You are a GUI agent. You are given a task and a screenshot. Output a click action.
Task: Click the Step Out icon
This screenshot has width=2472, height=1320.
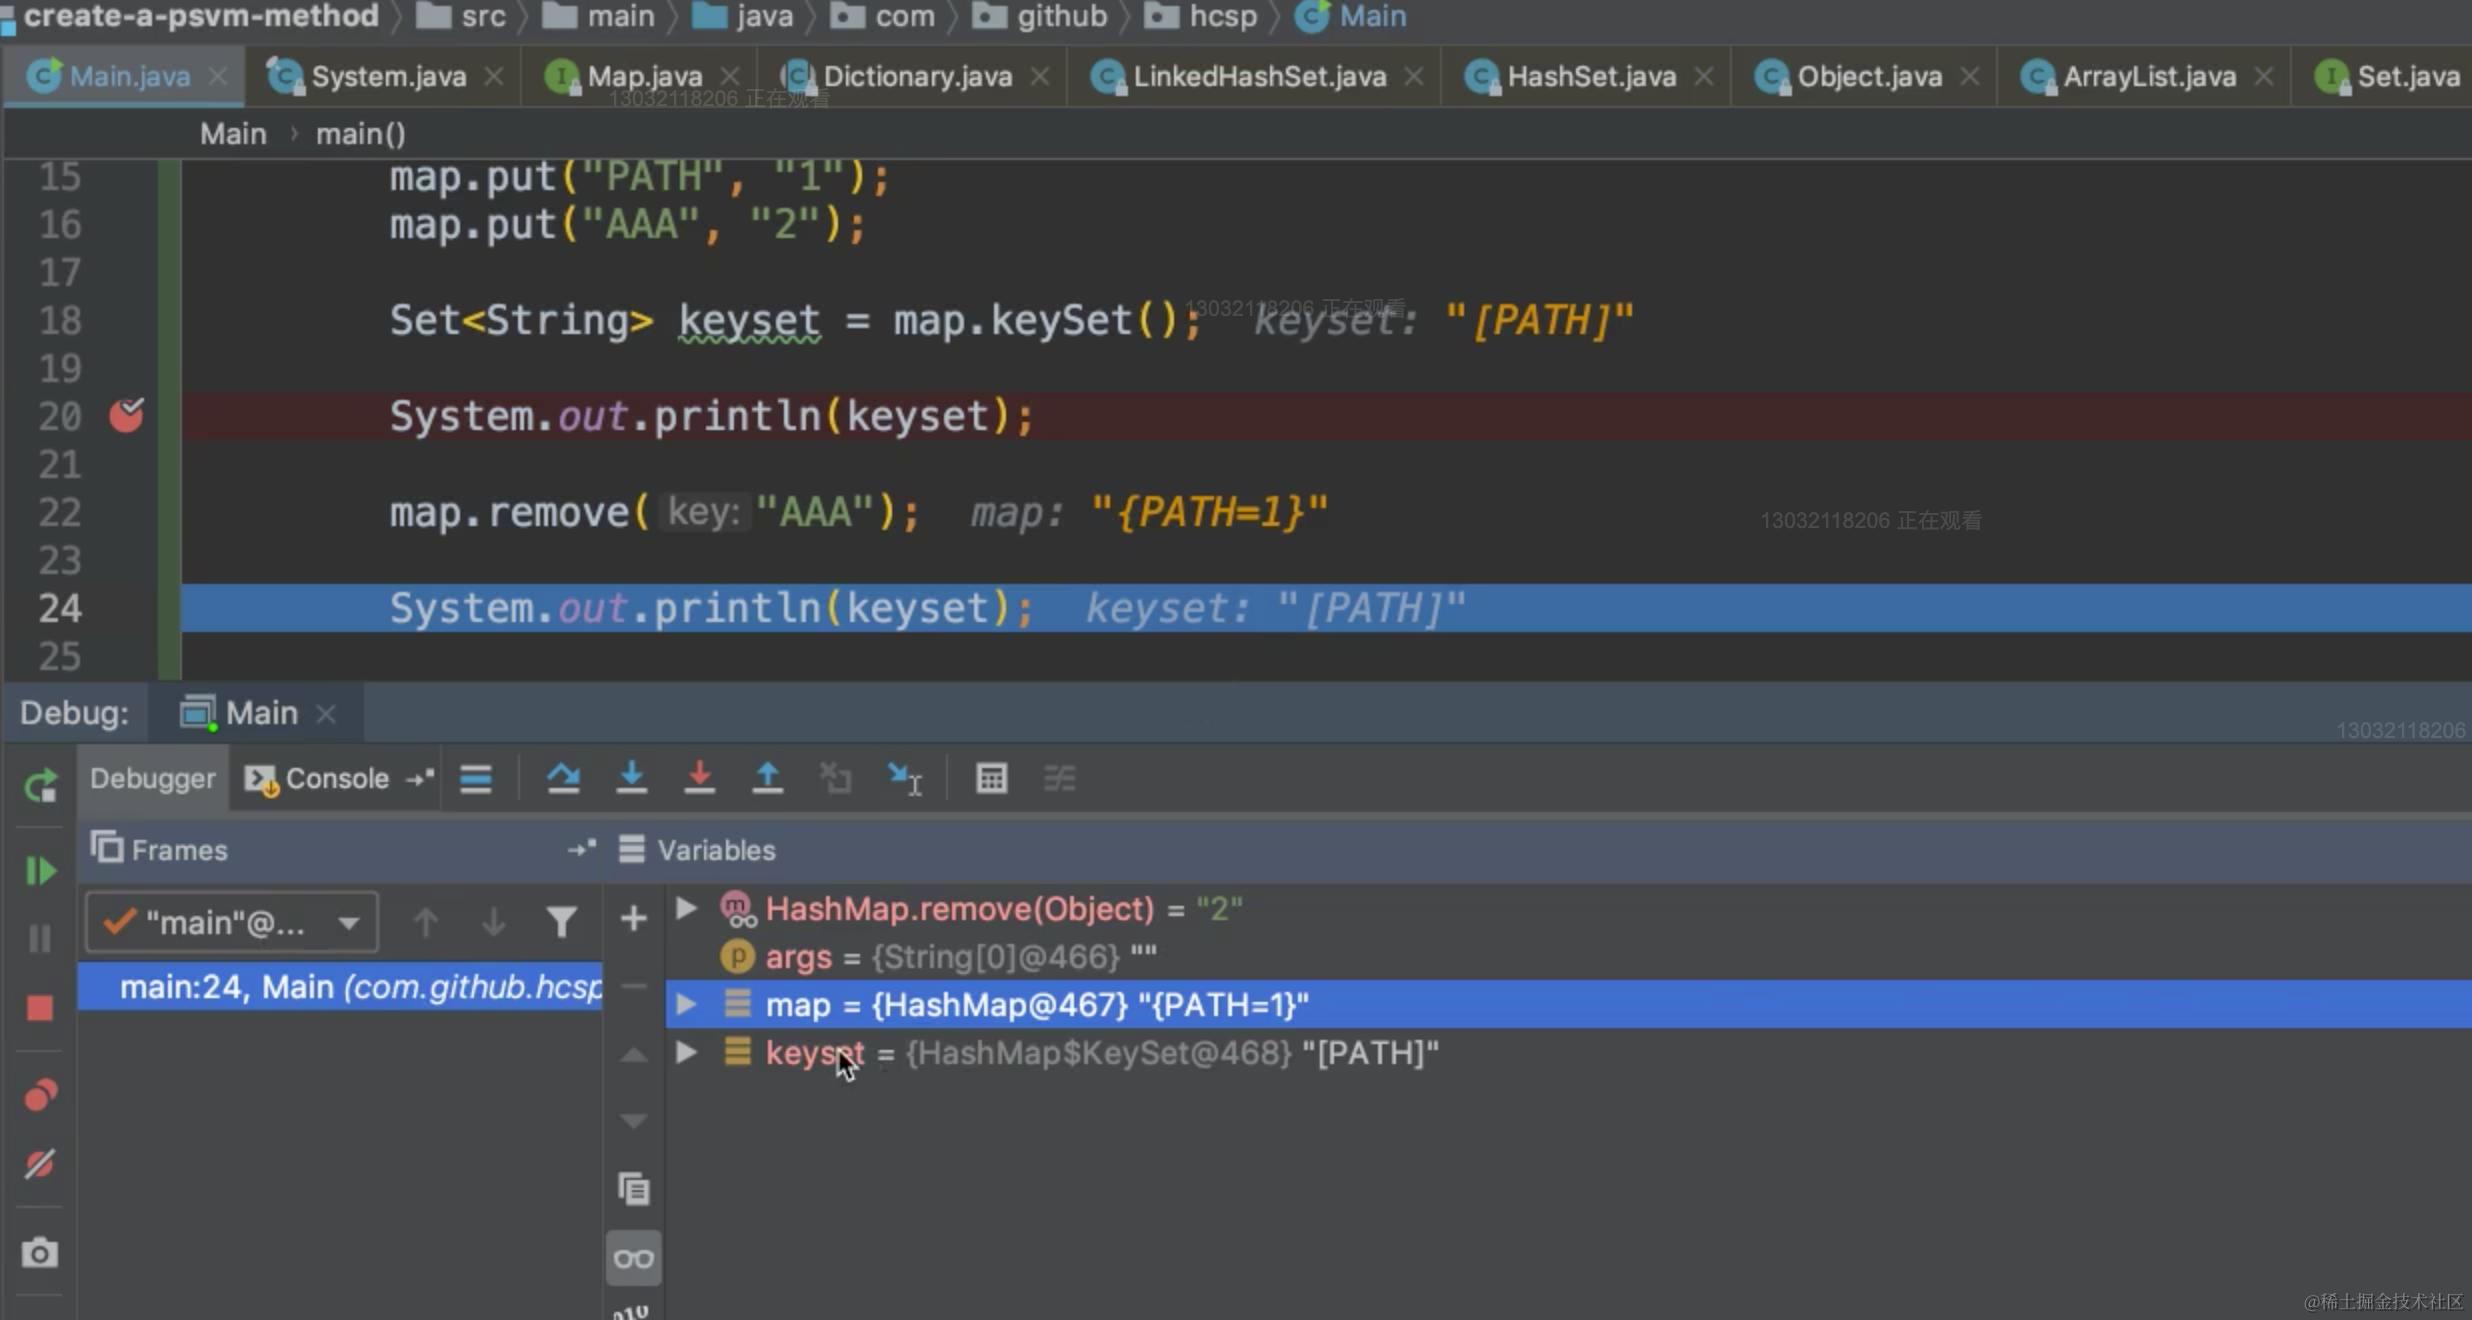767,778
